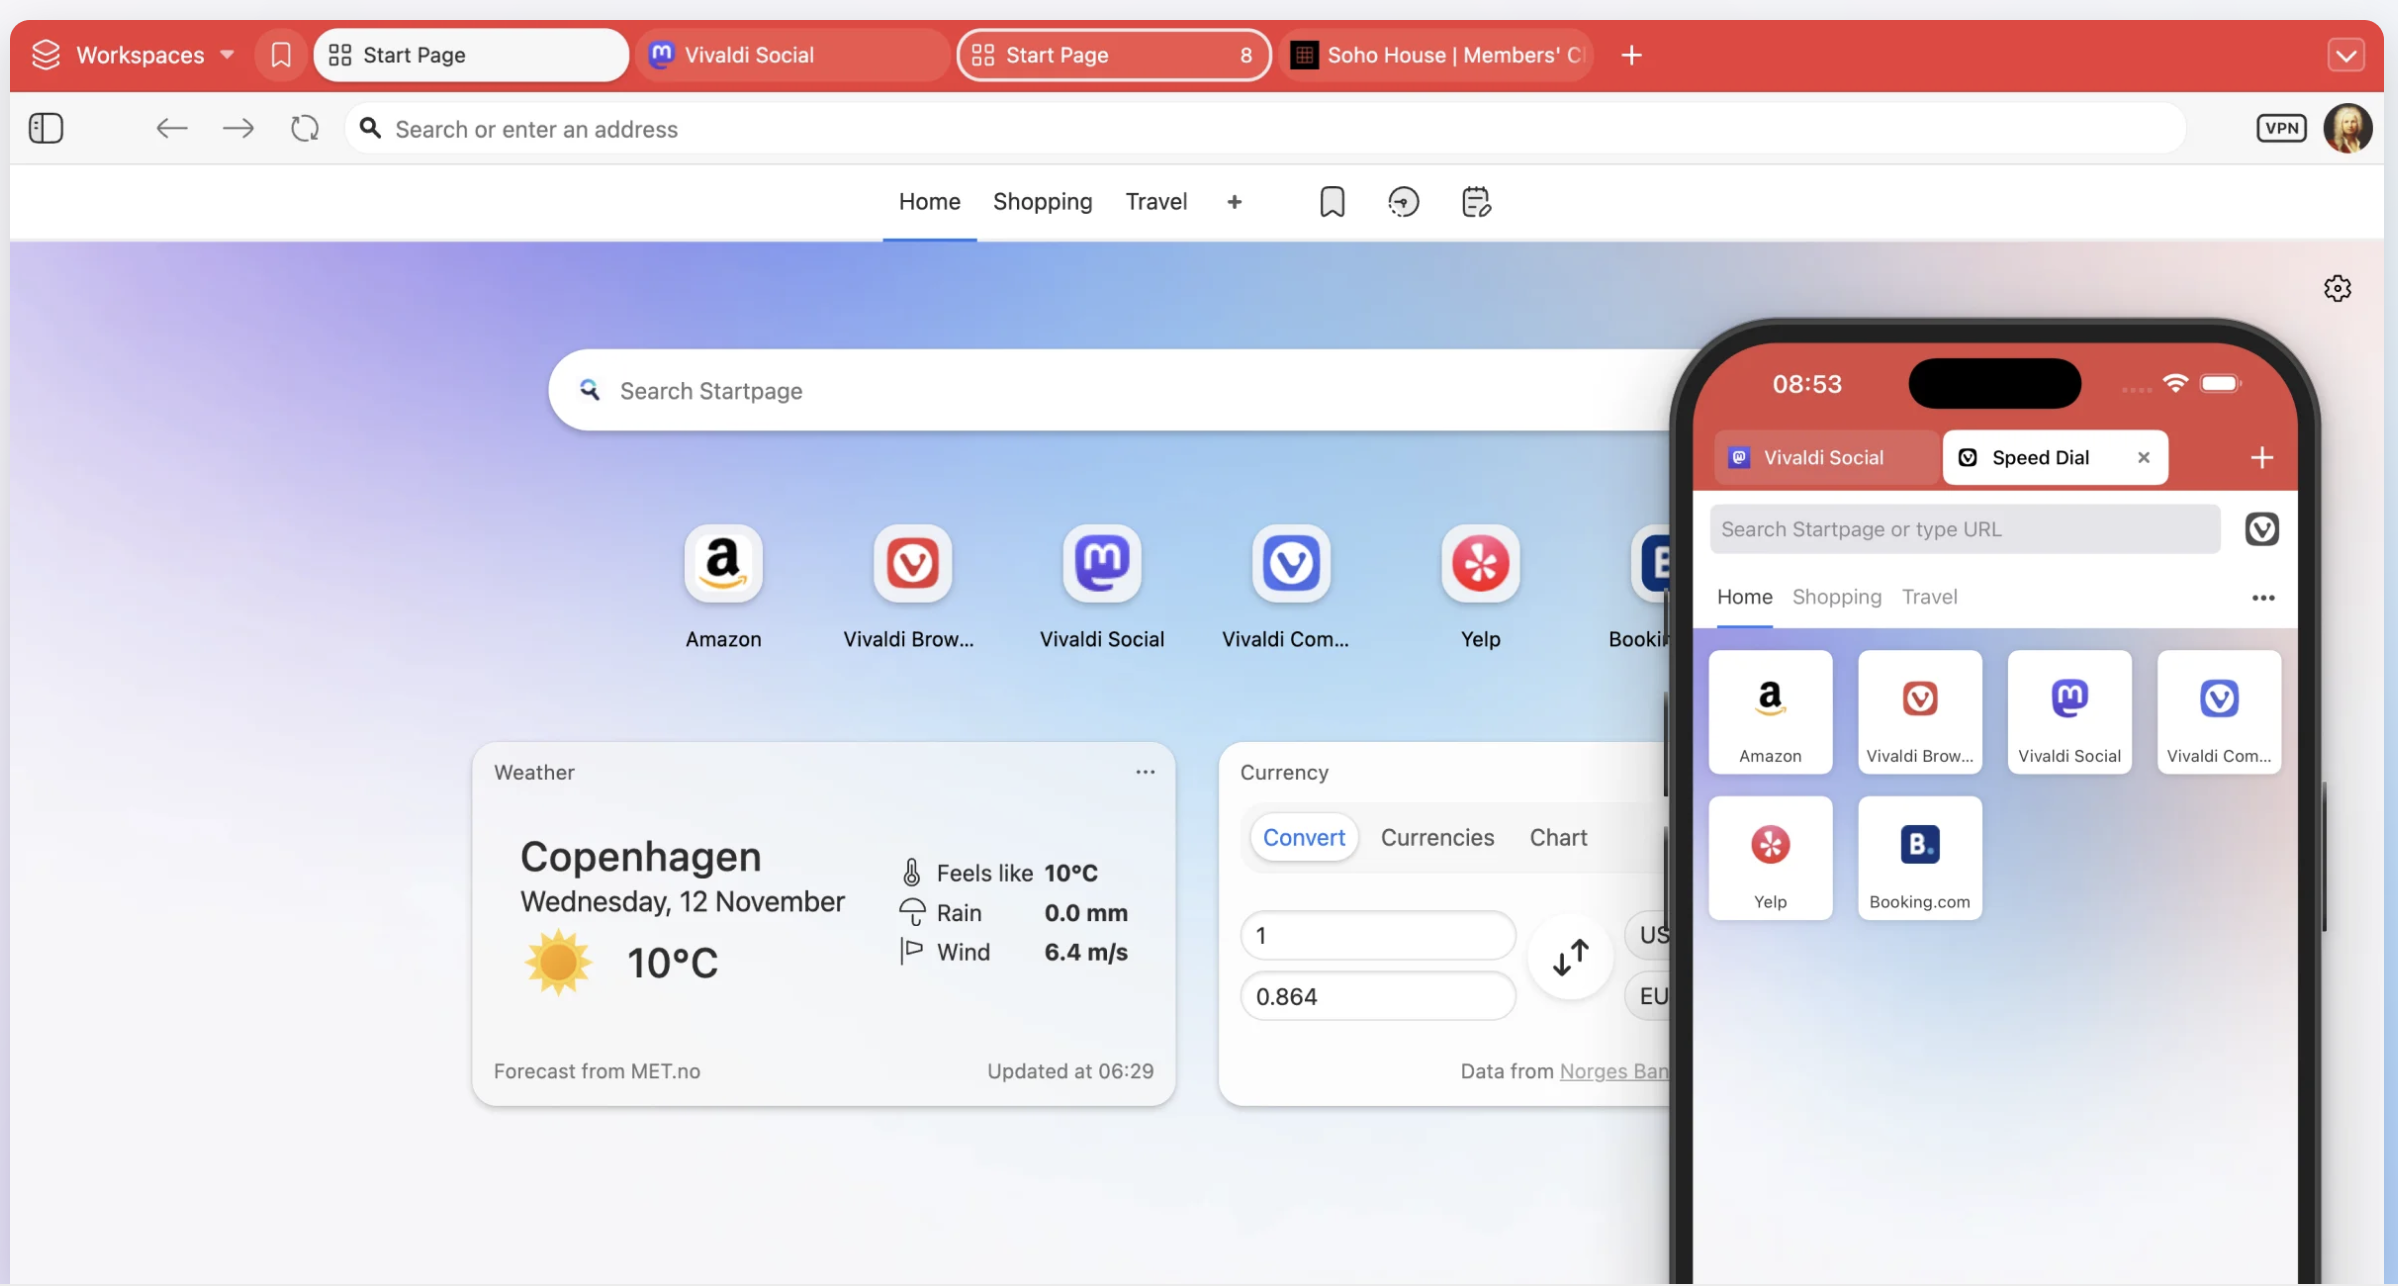Open the Workspaces dropdown
The image size is (2398, 1286).
[133, 55]
